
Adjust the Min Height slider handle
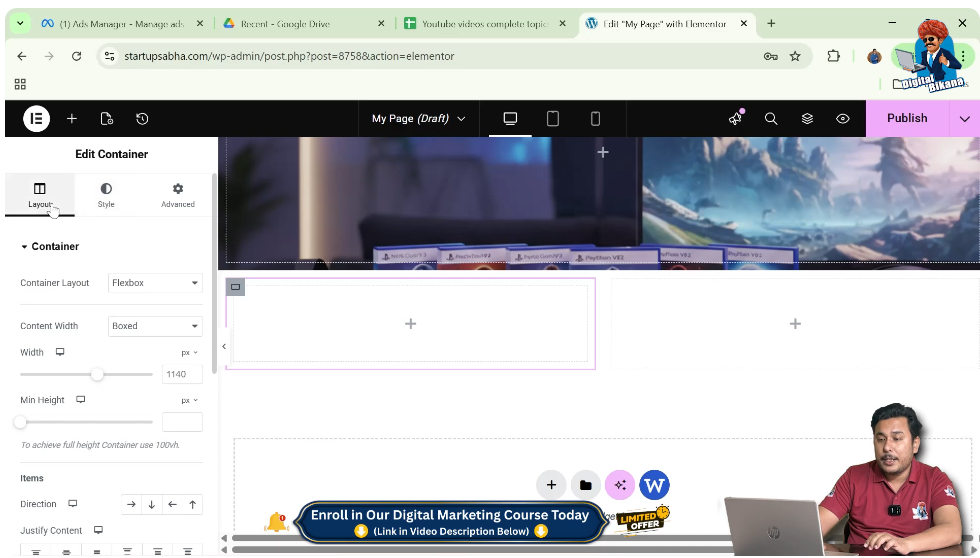point(21,422)
